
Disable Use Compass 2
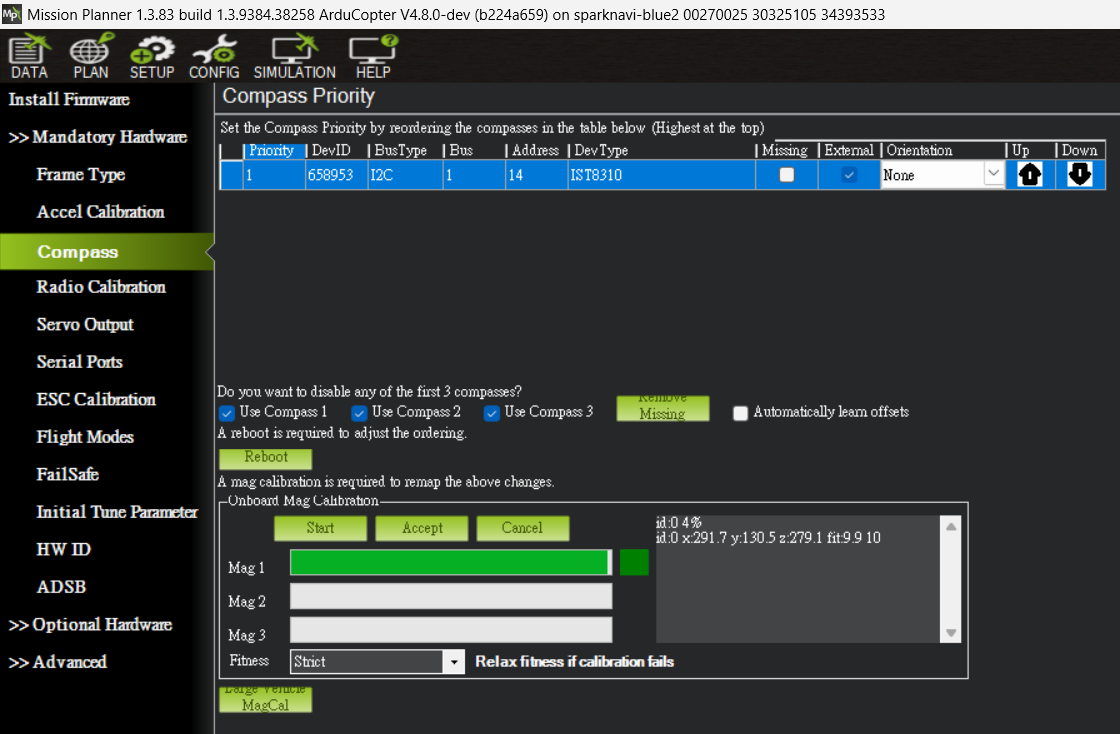(359, 413)
